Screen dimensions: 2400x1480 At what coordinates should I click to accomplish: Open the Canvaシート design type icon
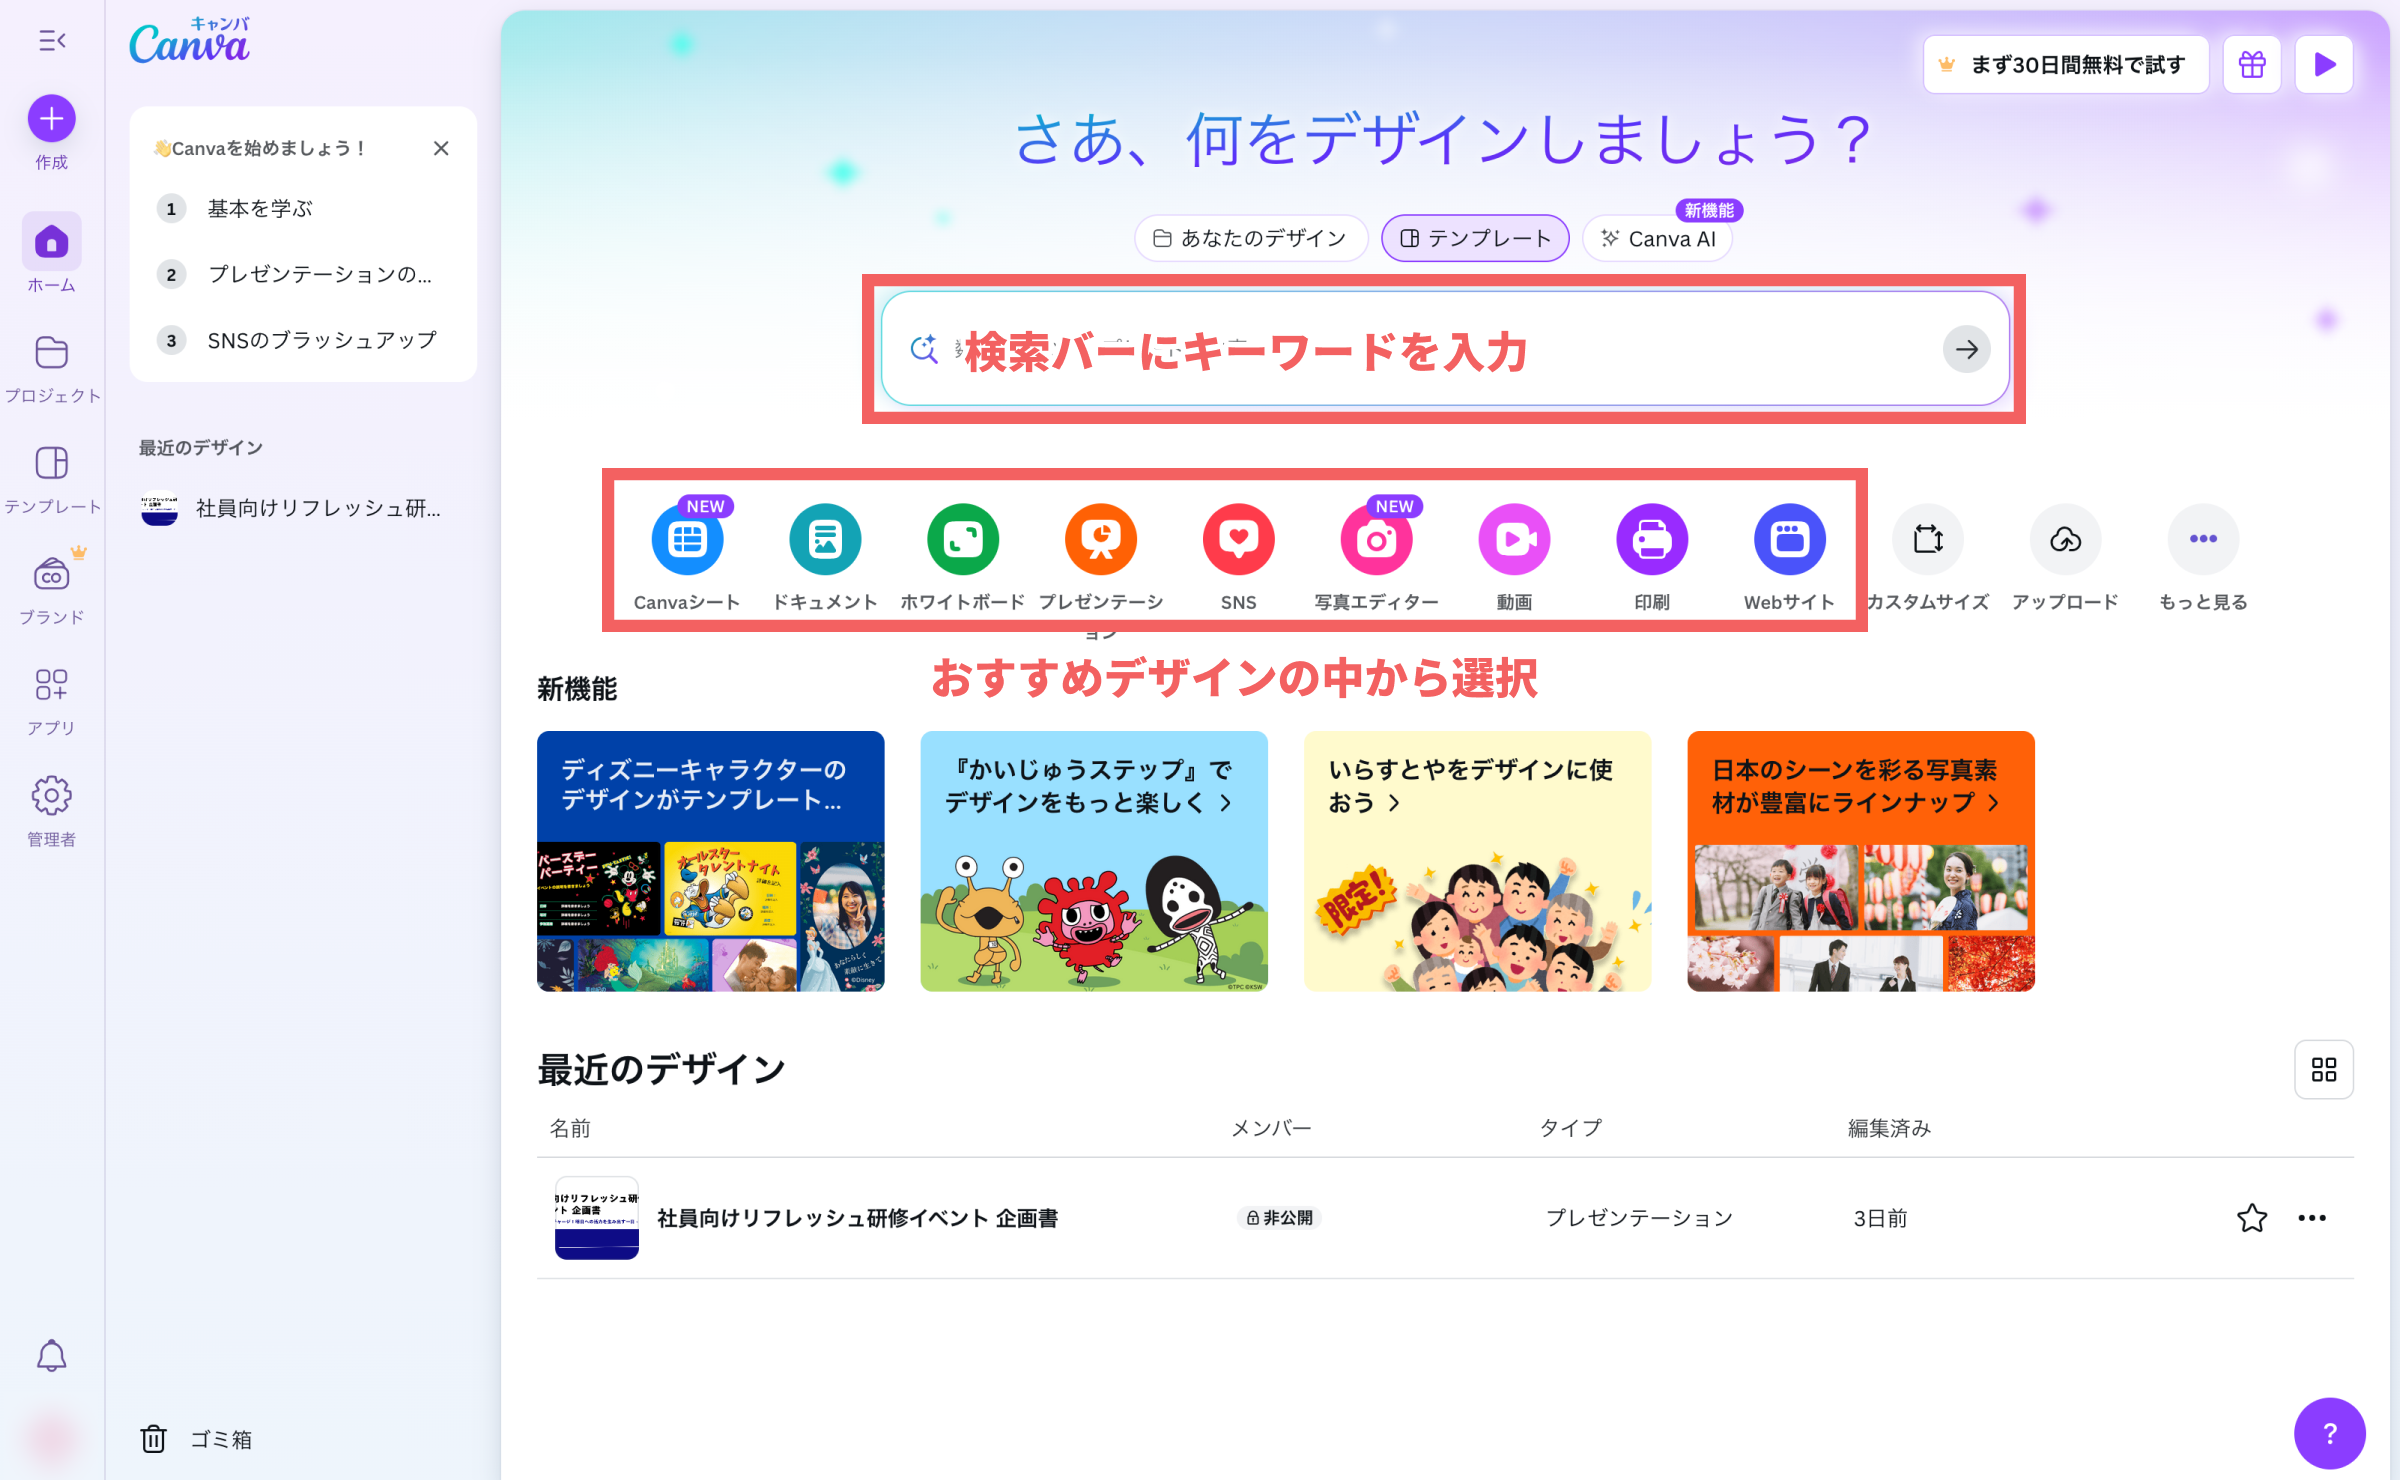pyautogui.click(x=687, y=539)
